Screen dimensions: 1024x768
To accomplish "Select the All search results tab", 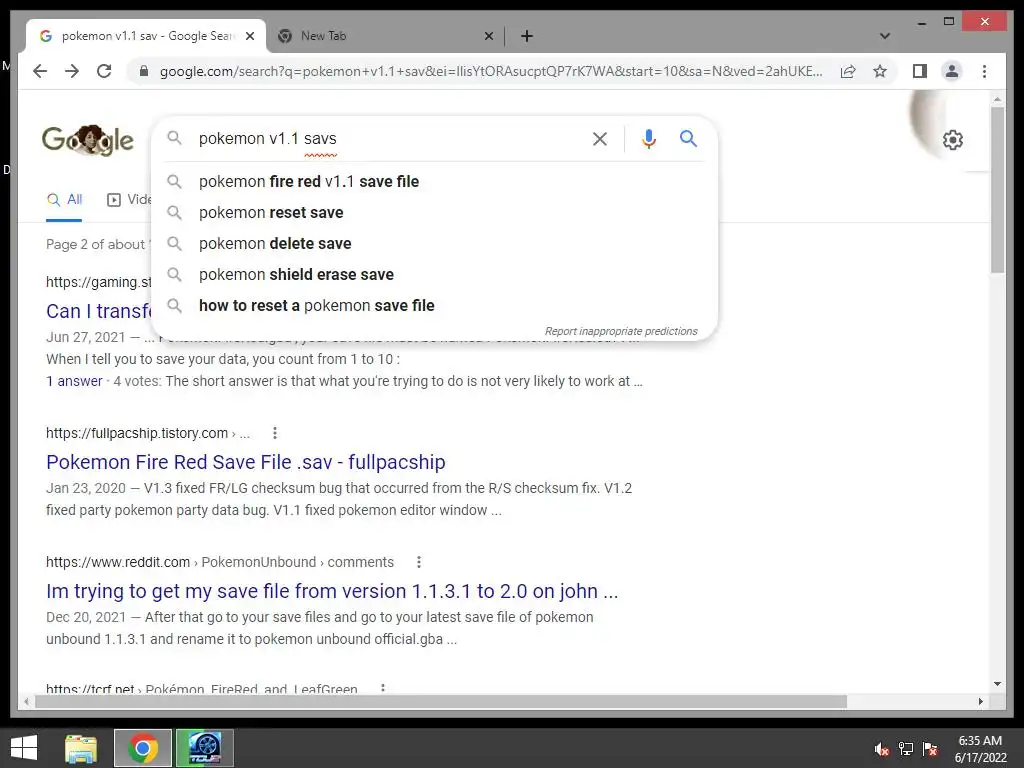I will [x=64, y=200].
